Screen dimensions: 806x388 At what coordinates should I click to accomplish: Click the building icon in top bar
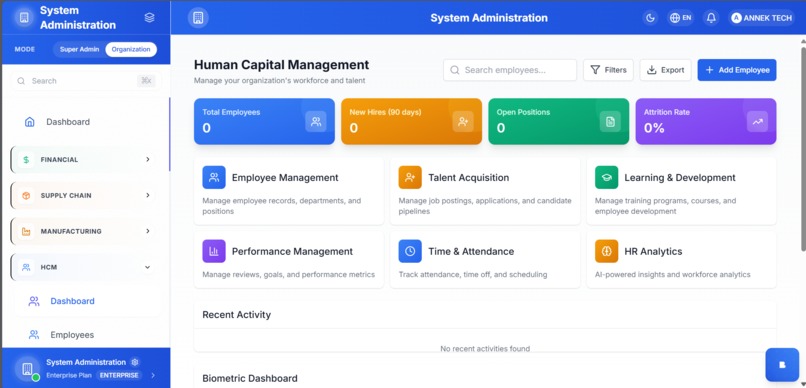198,17
